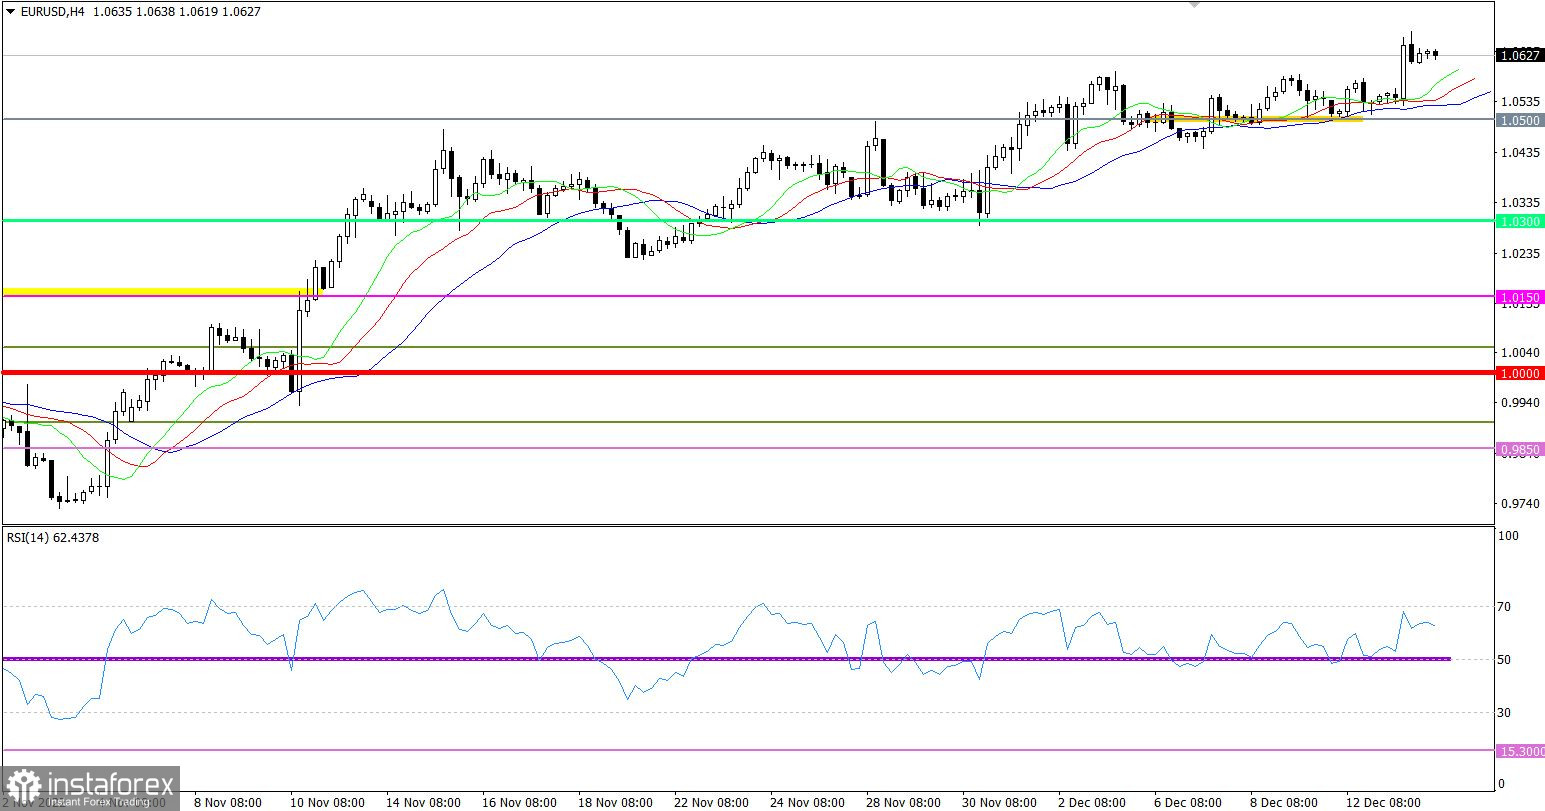1545x811 pixels.
Task: Click the grey 1.0500 level tag
Action: [x=1518, y=120]
